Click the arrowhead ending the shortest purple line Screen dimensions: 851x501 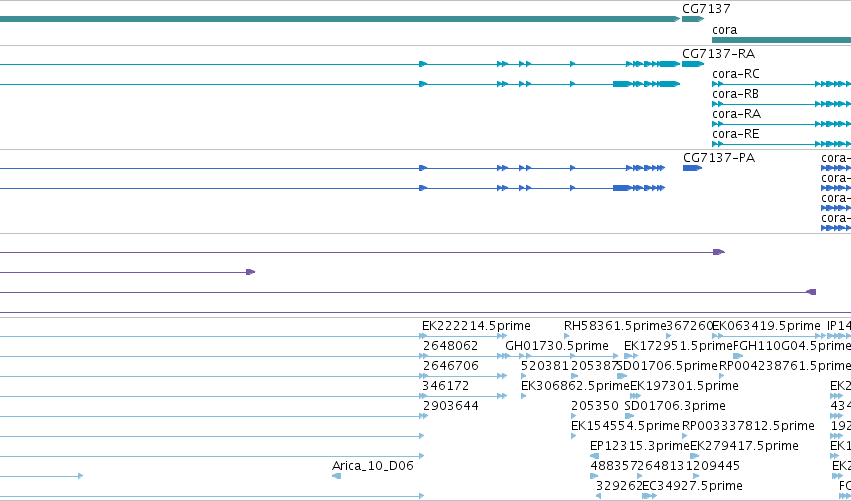(250, 272)
